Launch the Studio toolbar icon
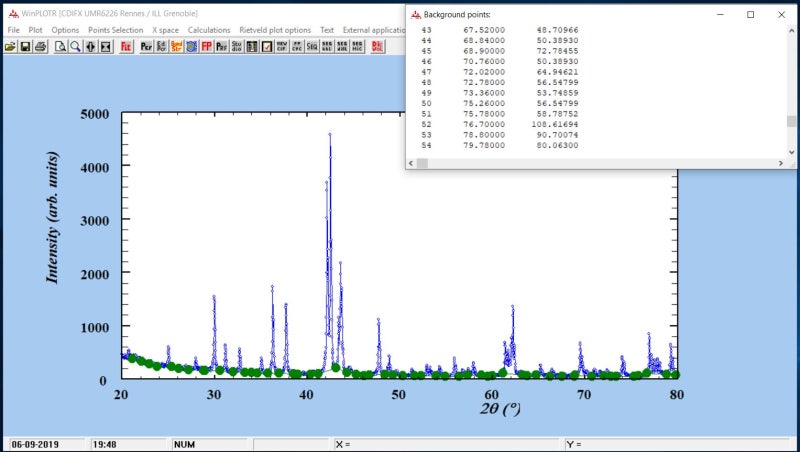800x452 pixels. (236, 46)
